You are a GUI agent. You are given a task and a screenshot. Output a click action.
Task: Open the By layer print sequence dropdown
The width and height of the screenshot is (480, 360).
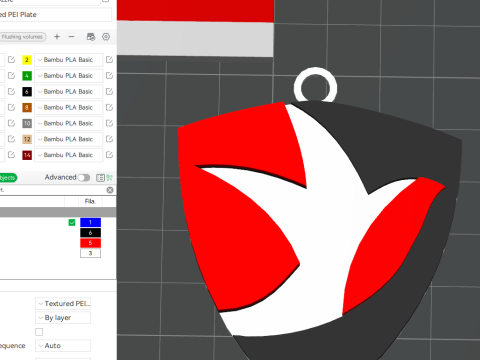63,318
